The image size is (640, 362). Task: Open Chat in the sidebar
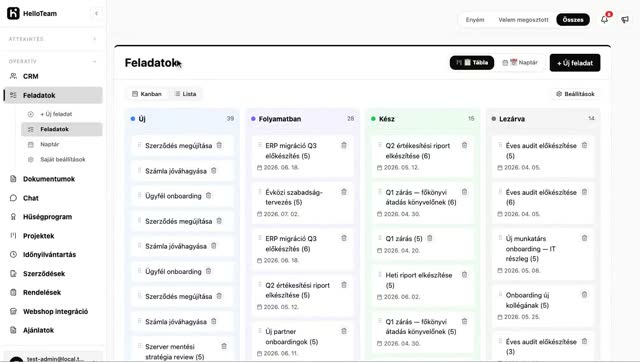tap(53, 198)
